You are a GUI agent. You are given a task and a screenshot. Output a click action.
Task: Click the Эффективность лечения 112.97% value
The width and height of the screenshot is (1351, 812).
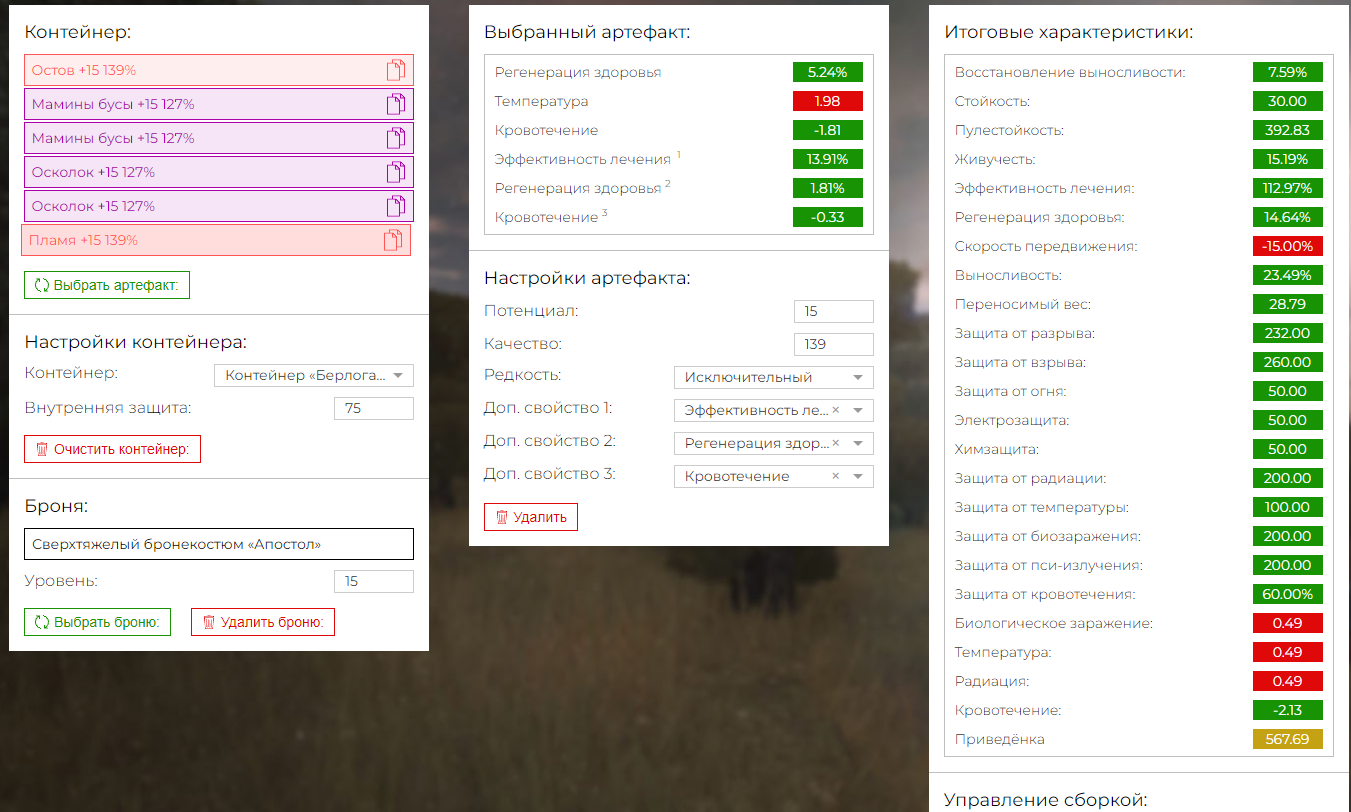pos(1288,188)
